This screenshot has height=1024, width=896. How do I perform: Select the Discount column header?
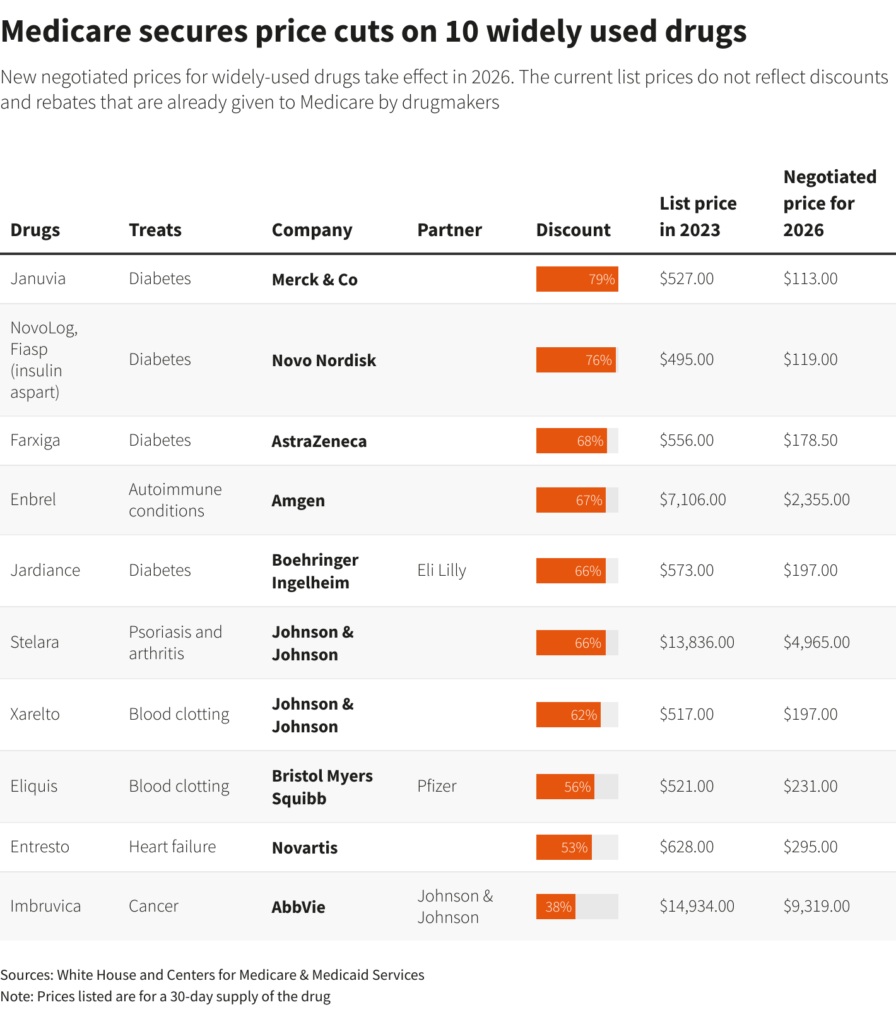click(573, 230)
